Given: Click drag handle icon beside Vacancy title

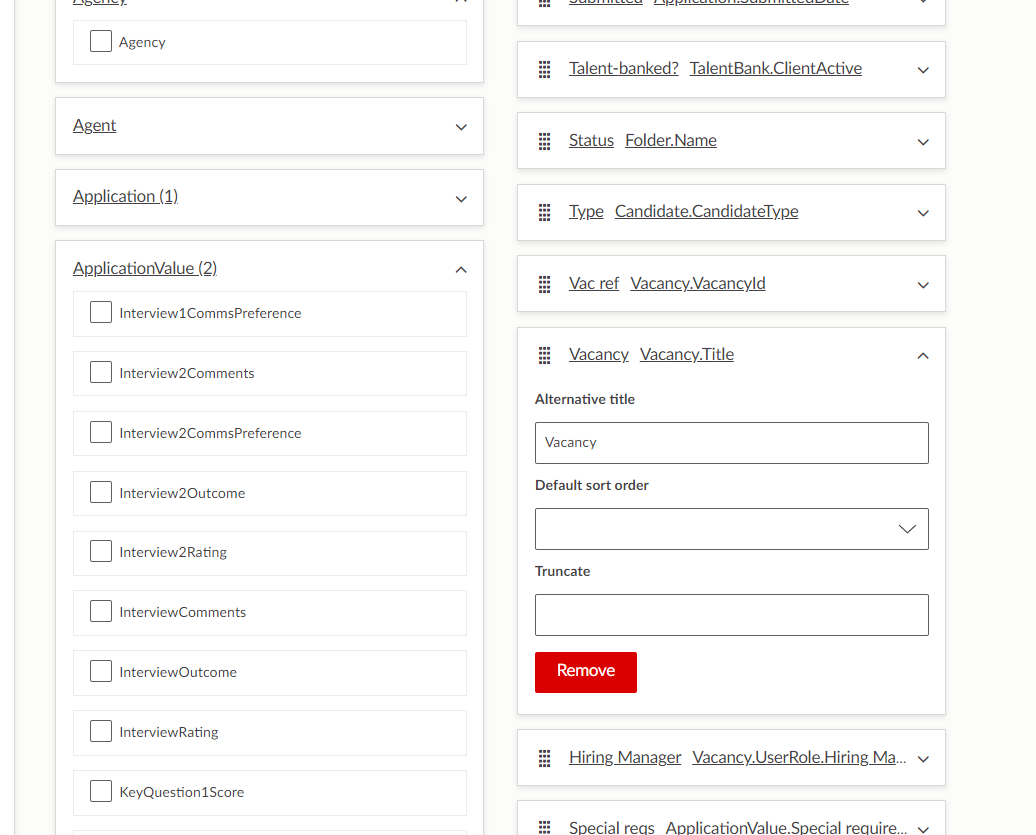Looking at the screenshot, I should pyautogui.click(x=545, y=355).
